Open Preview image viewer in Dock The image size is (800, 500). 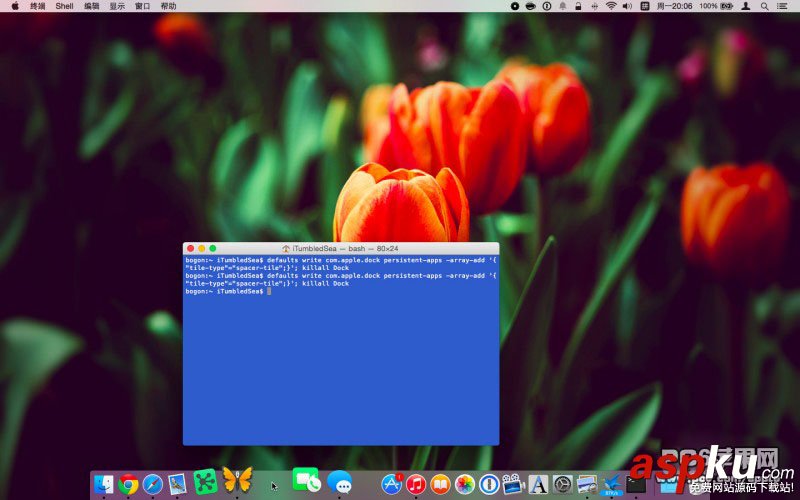click(587, 484)
